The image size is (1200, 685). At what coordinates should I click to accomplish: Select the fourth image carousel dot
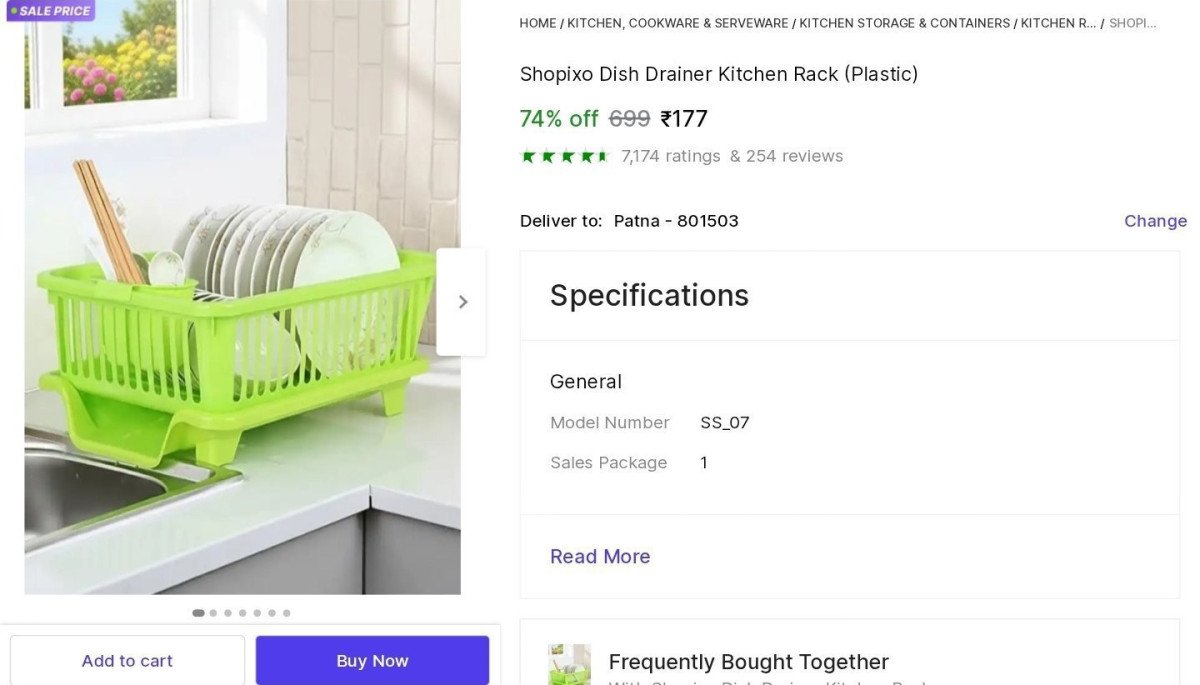click(x=242, y=613)
